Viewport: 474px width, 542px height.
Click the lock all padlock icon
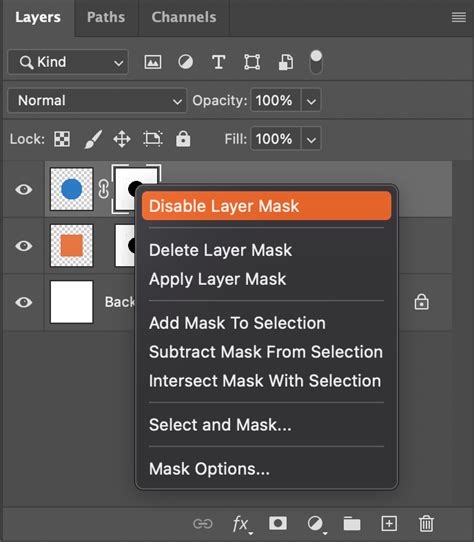click(183, 139)
